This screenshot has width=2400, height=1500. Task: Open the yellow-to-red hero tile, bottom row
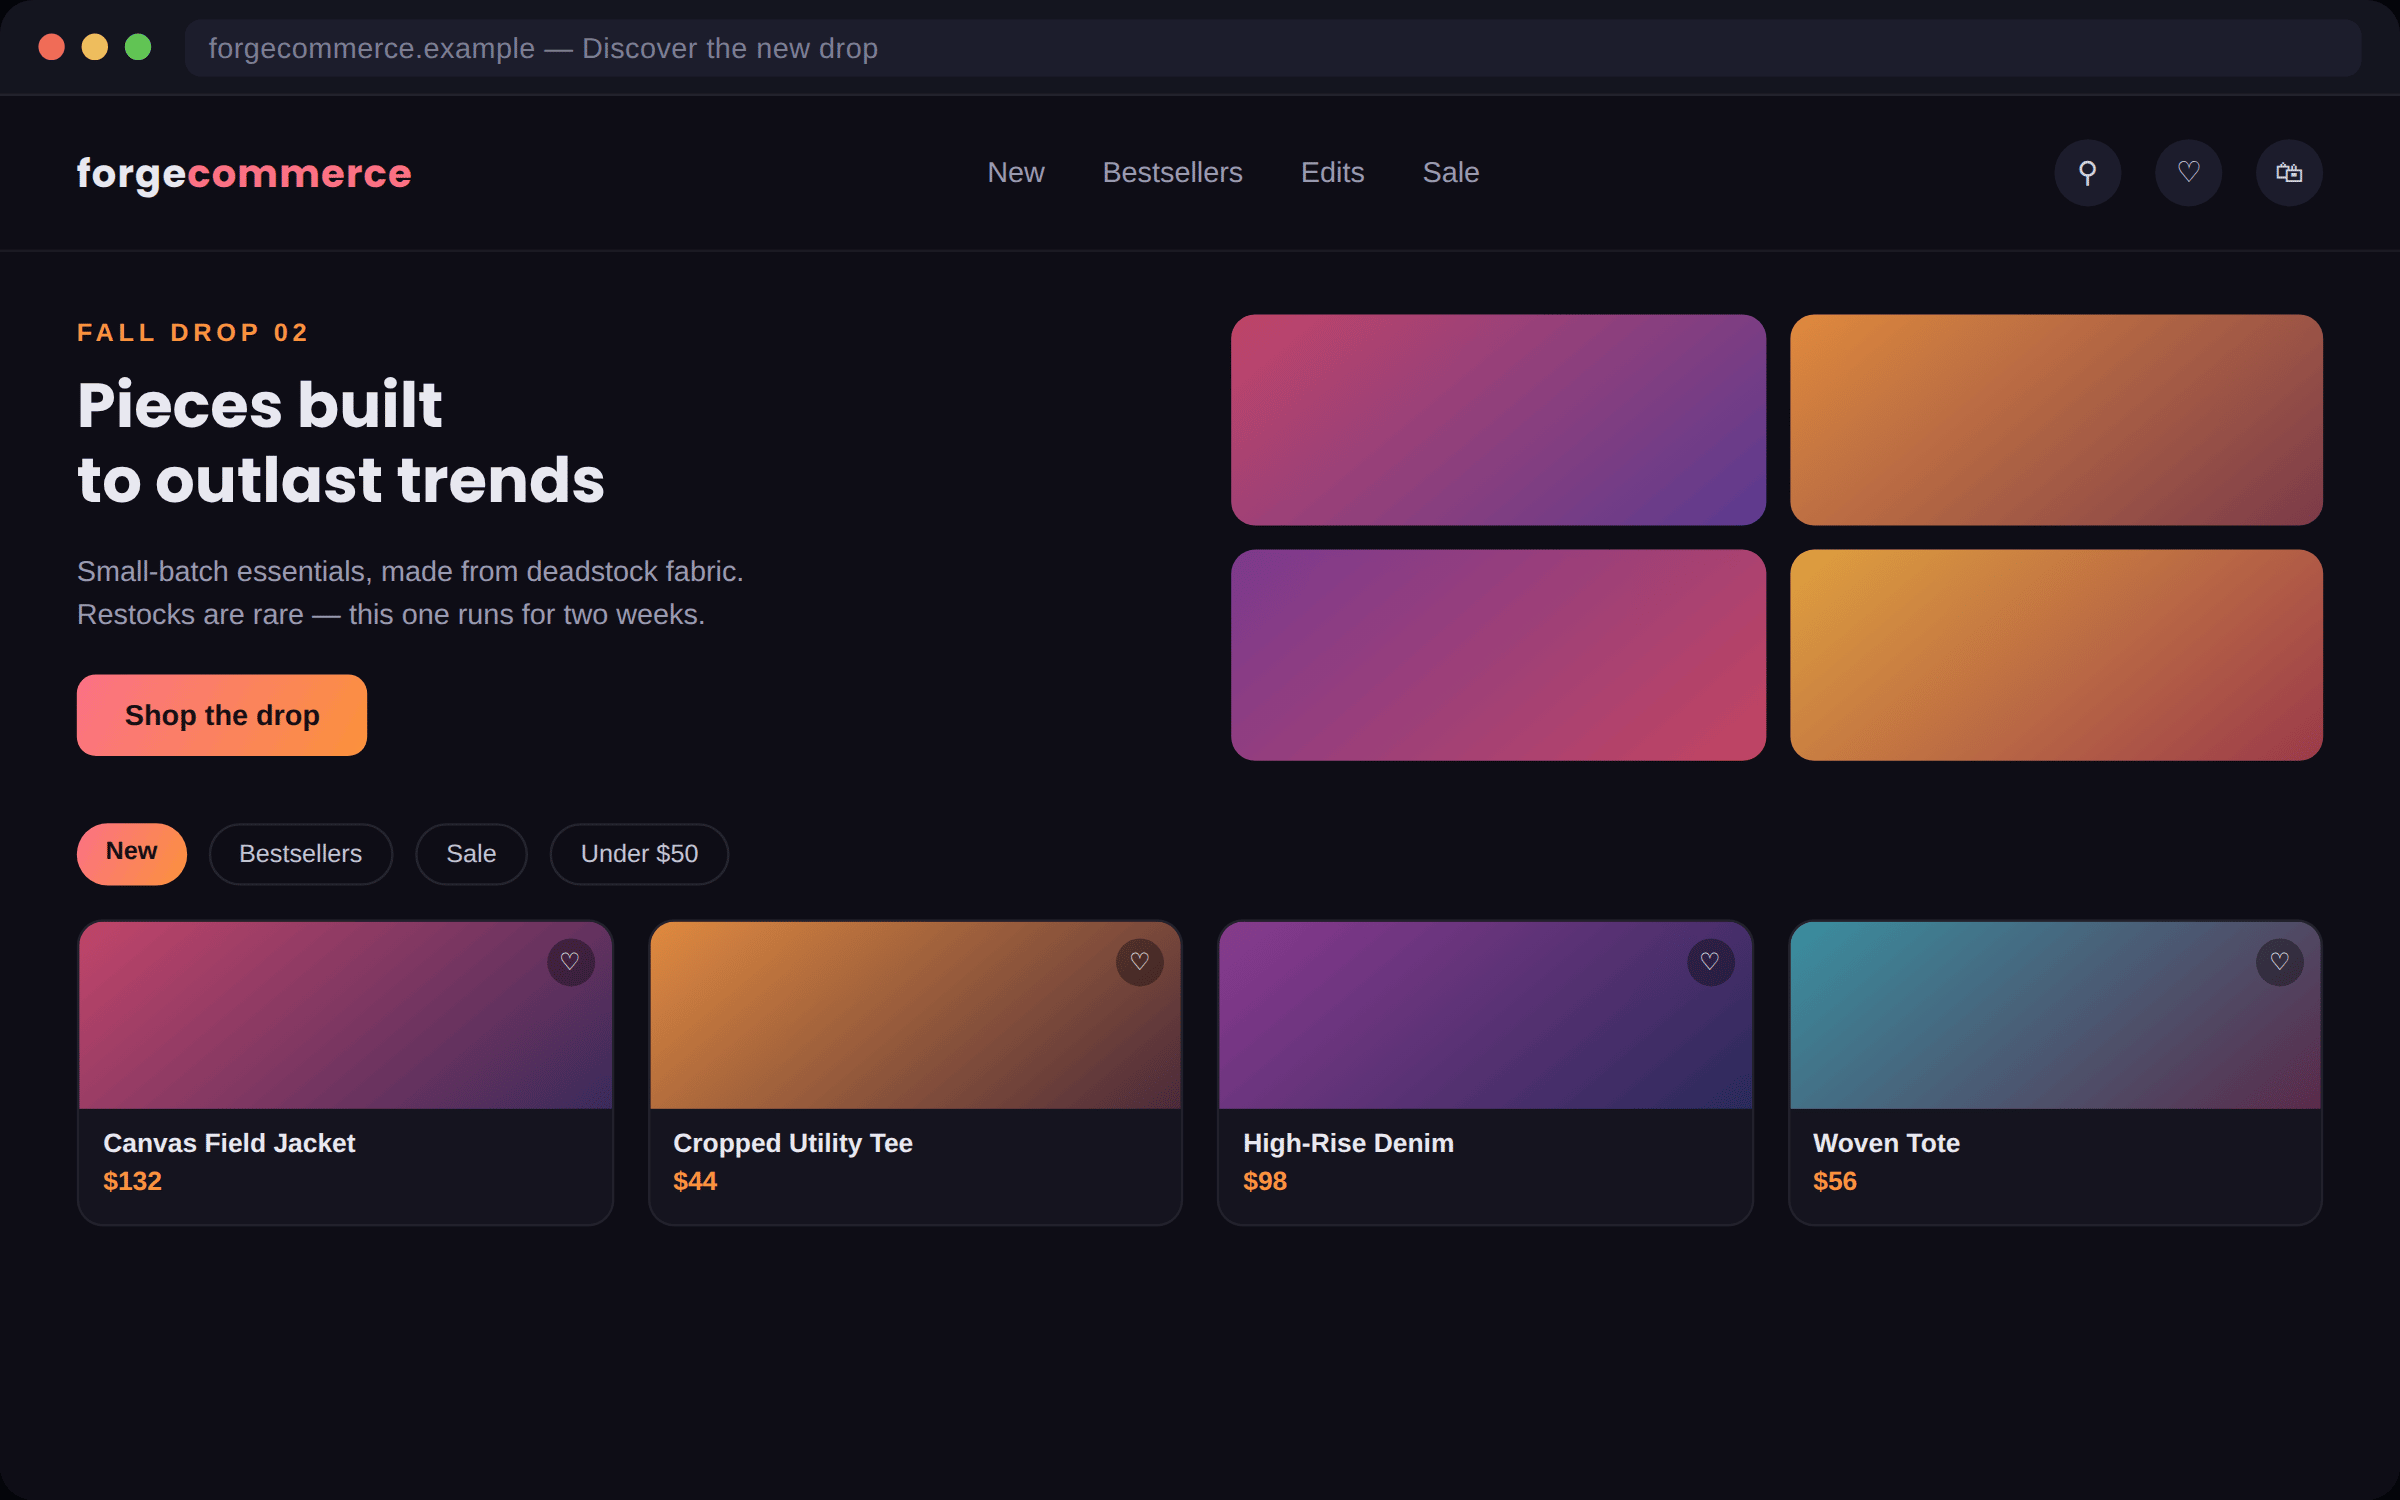(2056, 655)
